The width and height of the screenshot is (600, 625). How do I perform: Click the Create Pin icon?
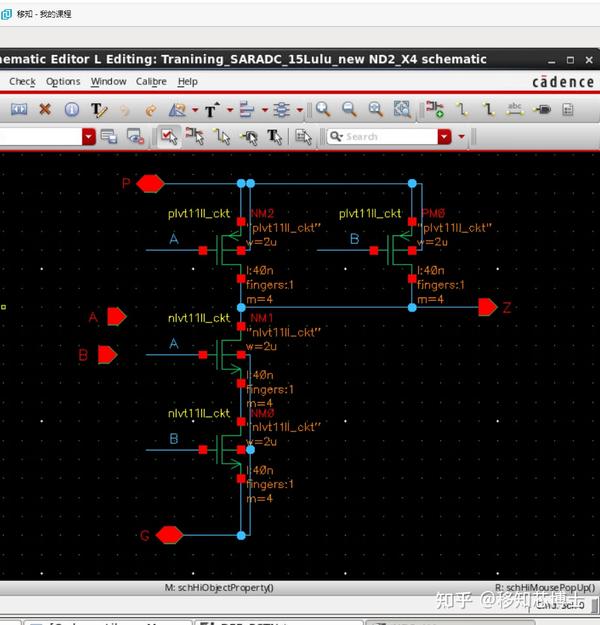coord(542,109)
